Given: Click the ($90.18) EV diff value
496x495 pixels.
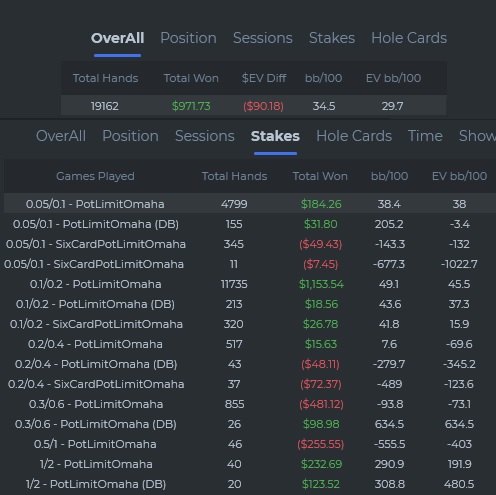Looking at the screenshot, I should click(263, 106).
